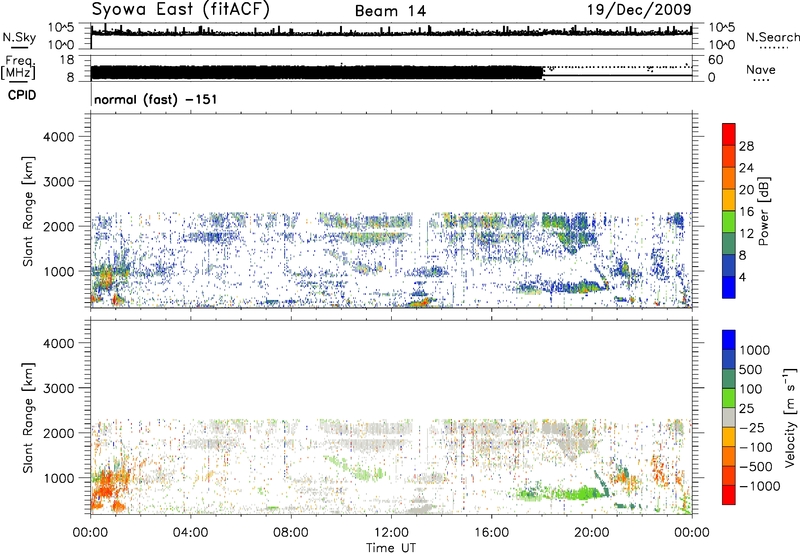800x554 pixels.
Task: Pick the red bottom segment of velocity colorbar
Action: (729, 495)
